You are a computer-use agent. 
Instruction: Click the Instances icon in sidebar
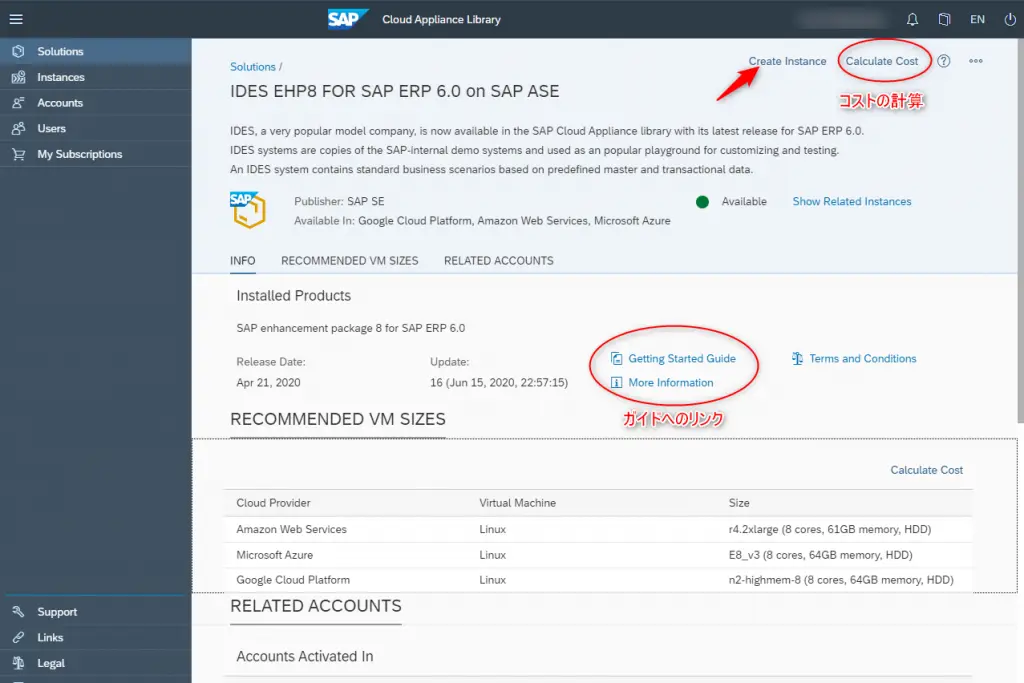(x=18, y=77)
